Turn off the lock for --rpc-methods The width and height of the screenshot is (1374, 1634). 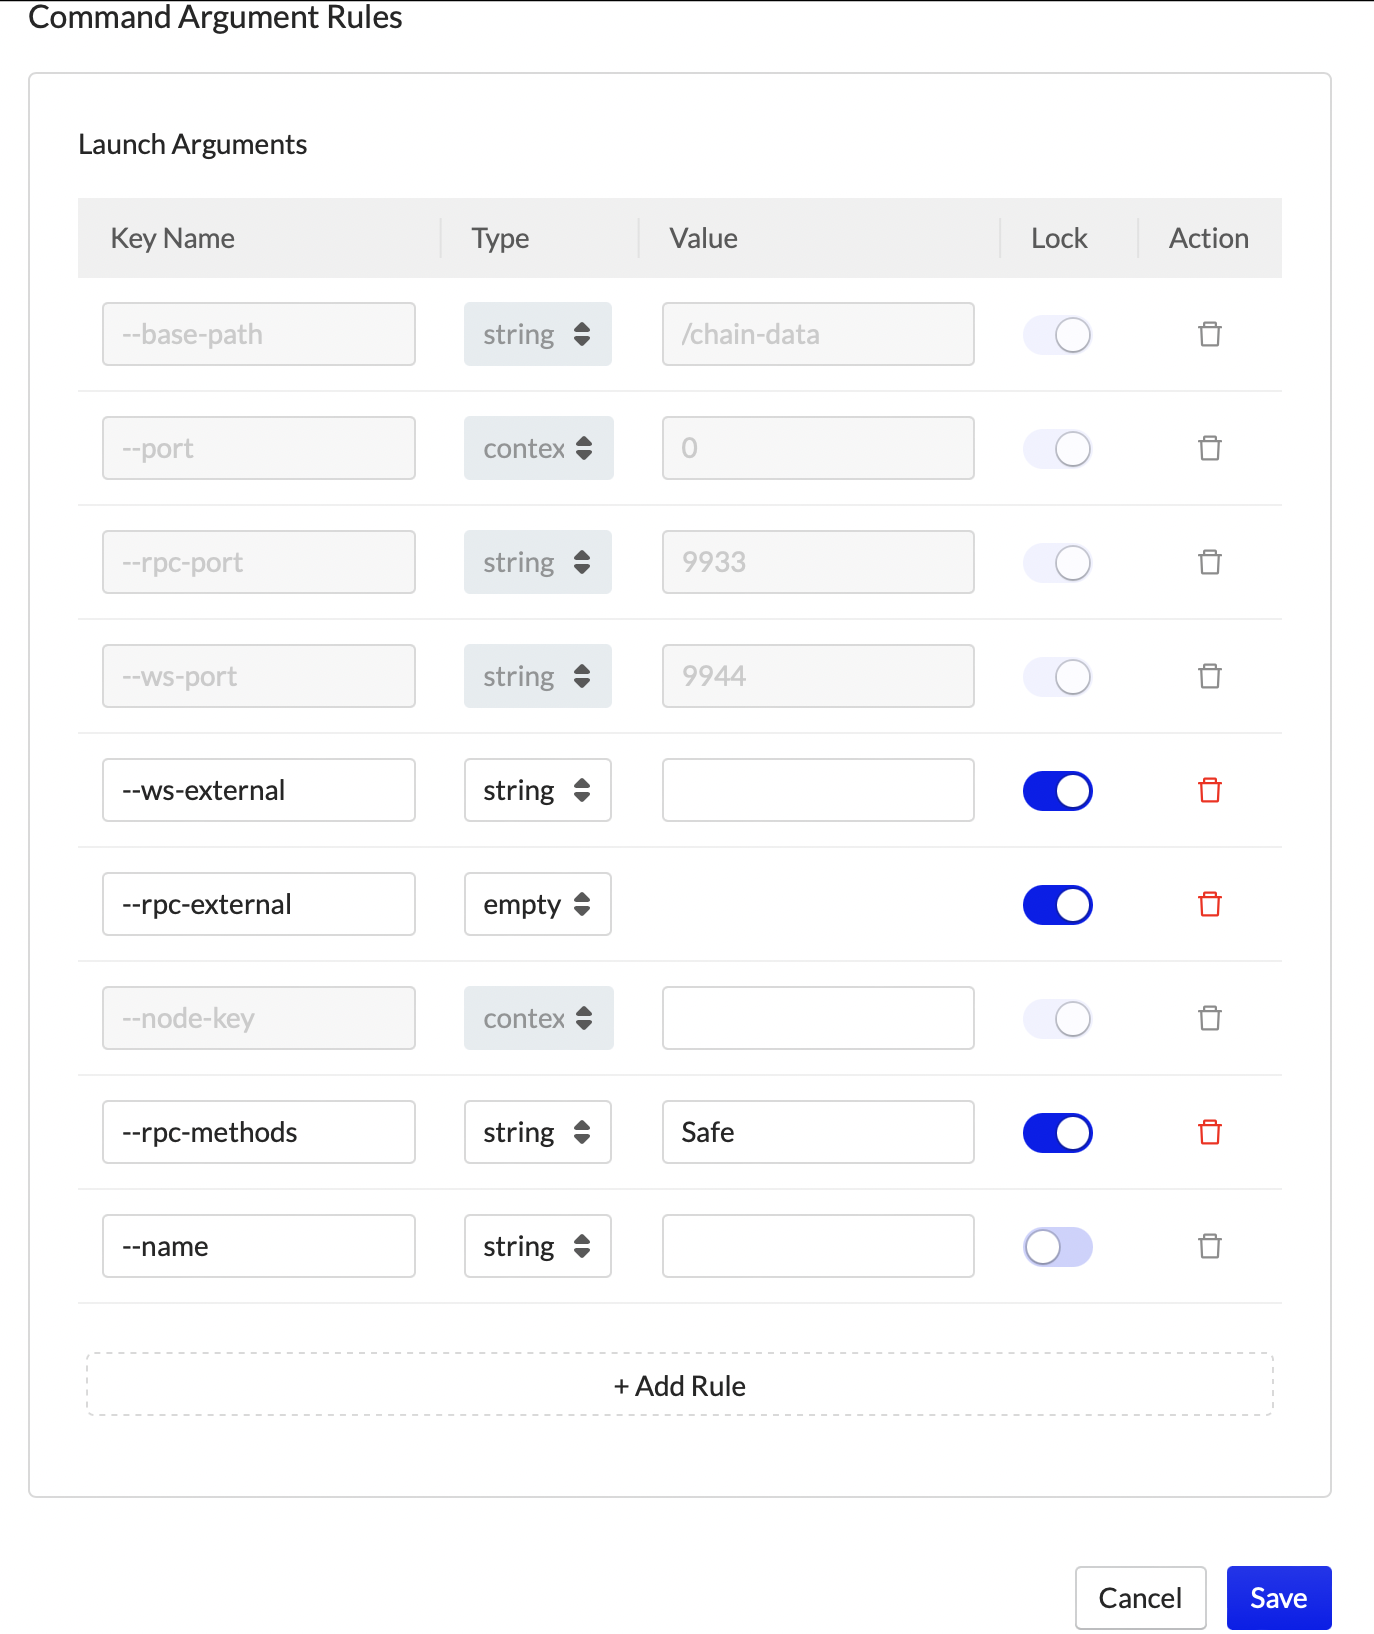coord(1057,1133)
